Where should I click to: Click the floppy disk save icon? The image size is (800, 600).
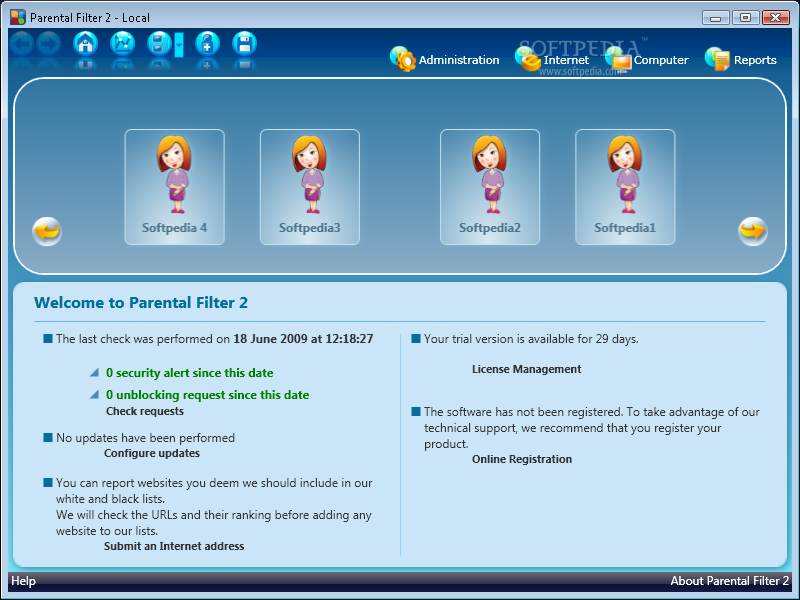click(244, 44)
